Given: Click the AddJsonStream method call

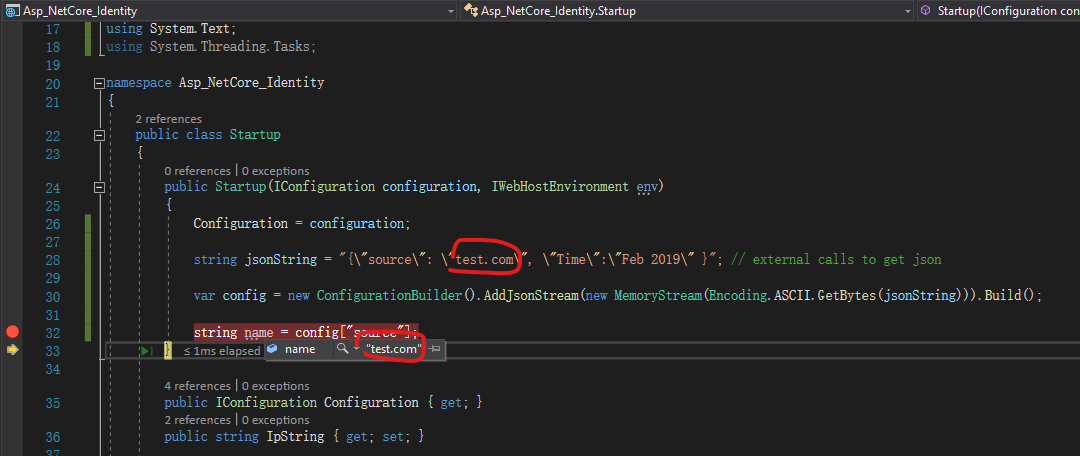Looking at the screenshot, I should (532, 296).
